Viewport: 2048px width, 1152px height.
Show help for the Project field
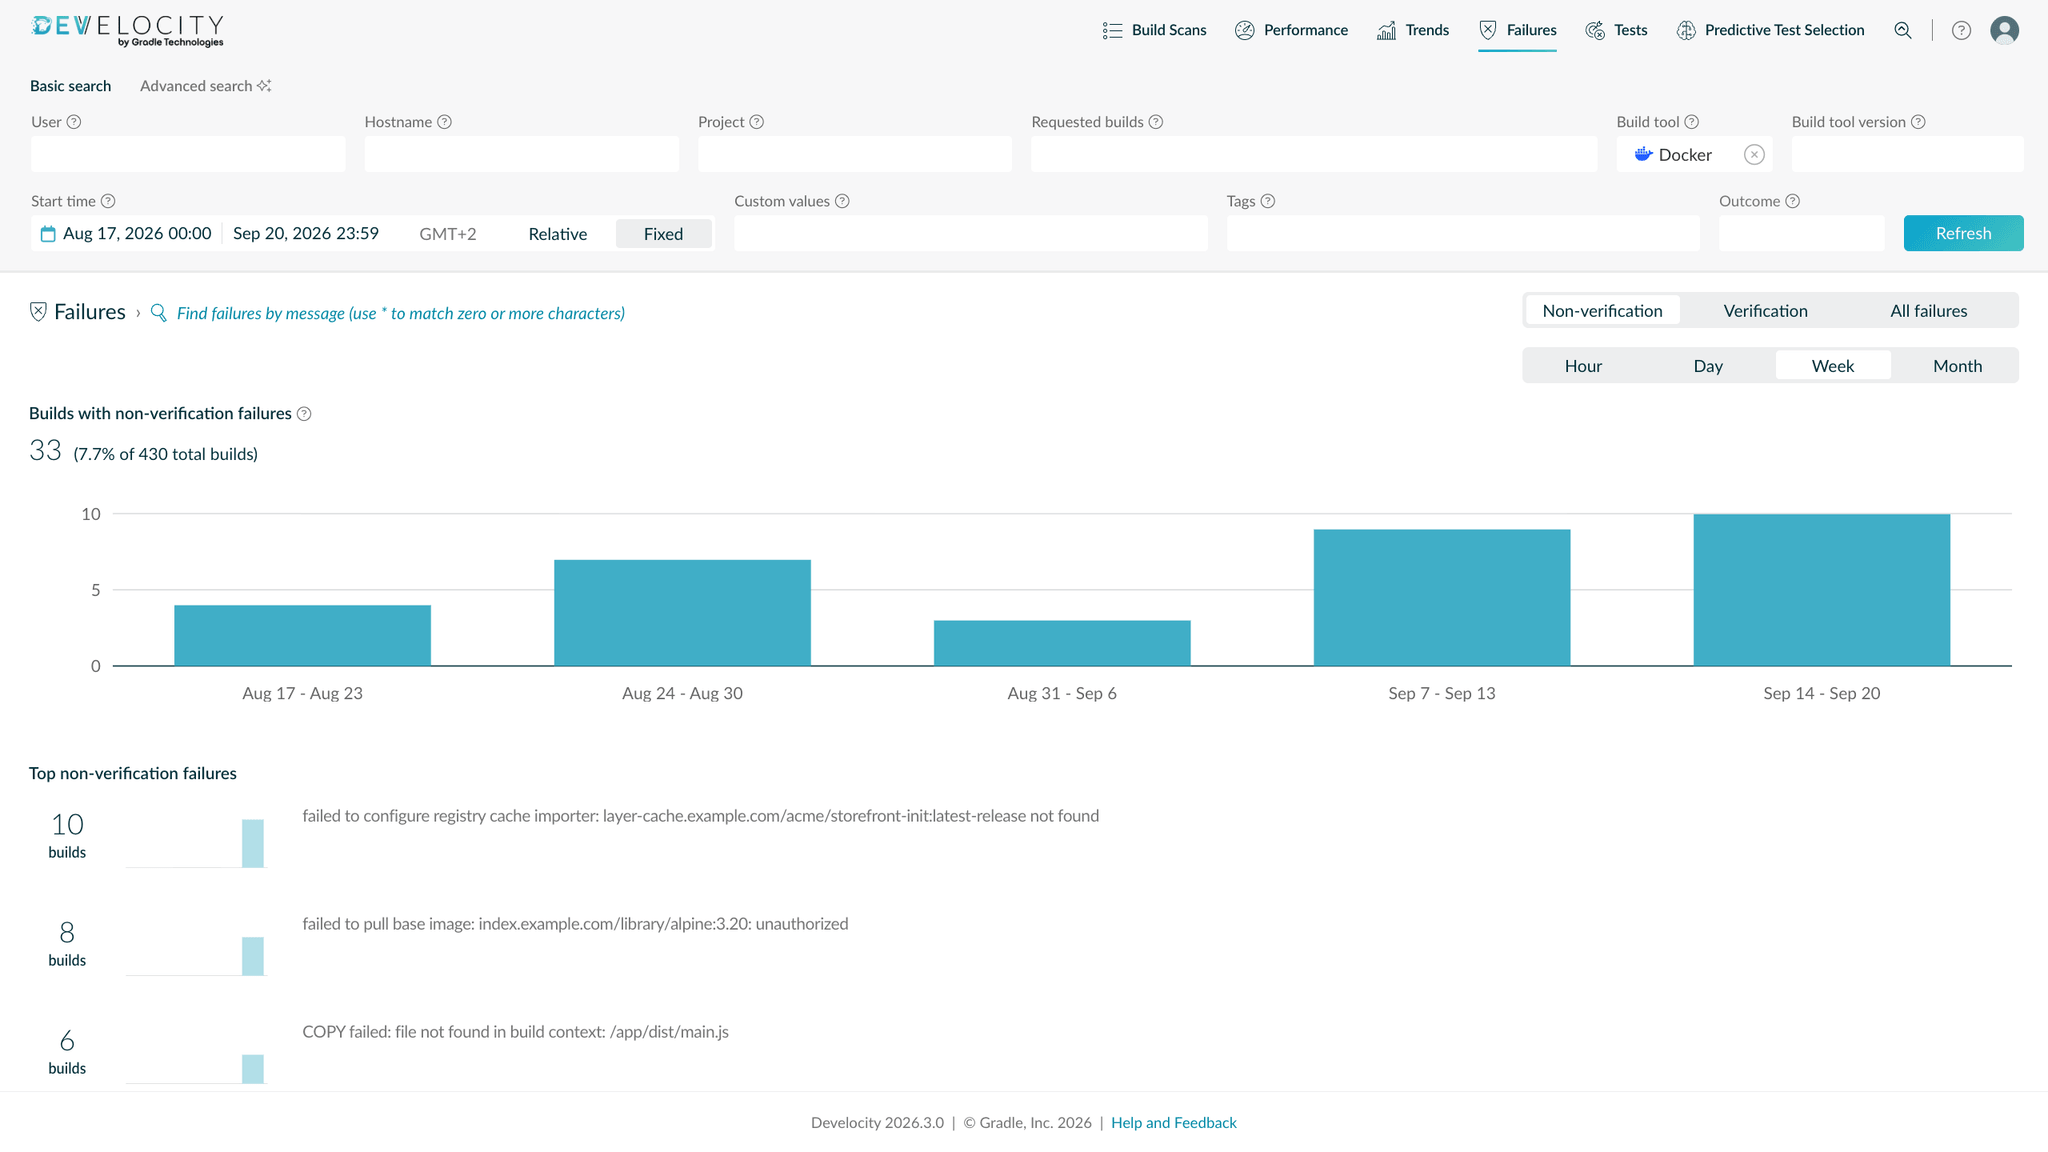(x=757, y=122)
